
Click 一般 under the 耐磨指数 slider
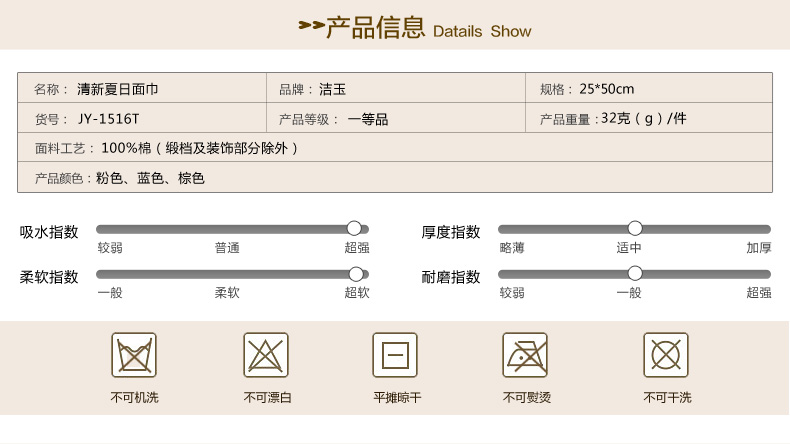pos(629,293)
